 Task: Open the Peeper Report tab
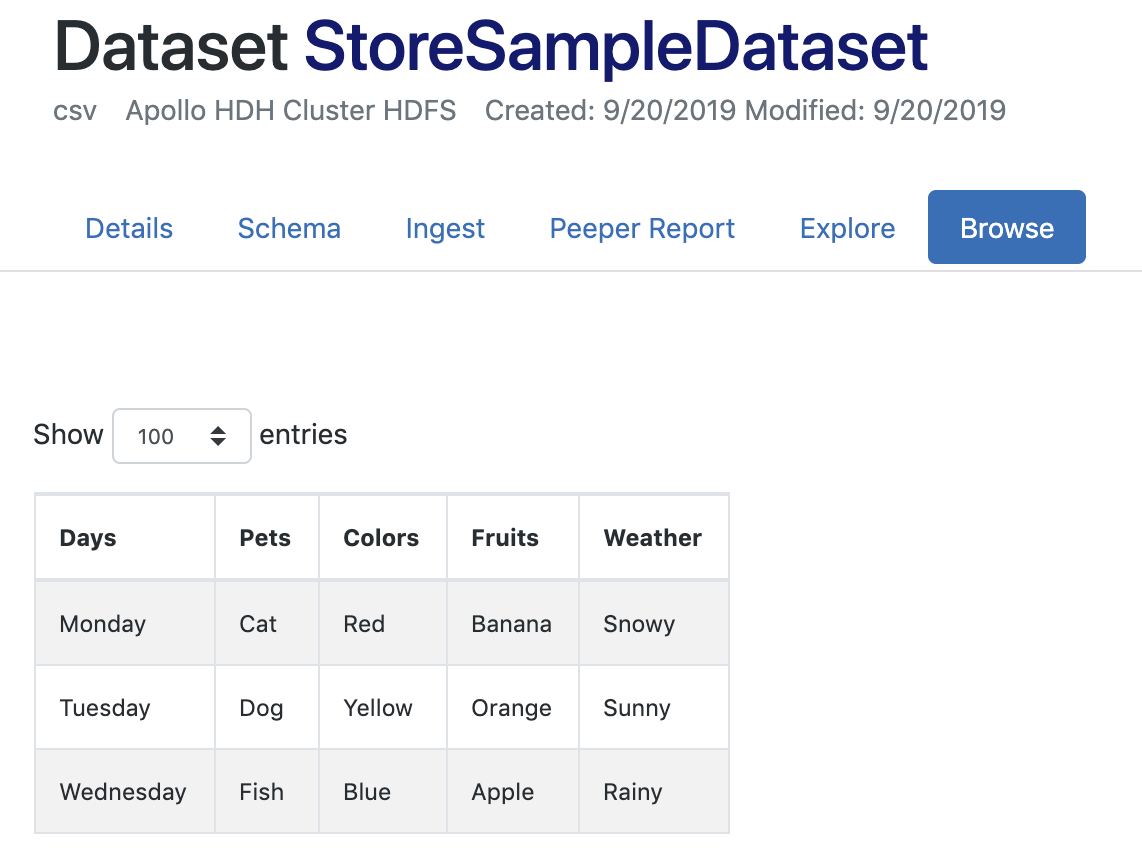(641, 228)
